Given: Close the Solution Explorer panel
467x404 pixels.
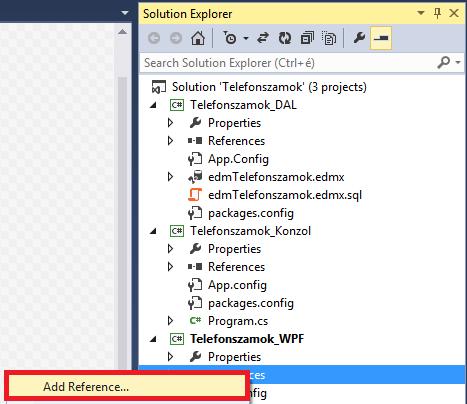Looking at the screenshot, I should click(454, 13).
